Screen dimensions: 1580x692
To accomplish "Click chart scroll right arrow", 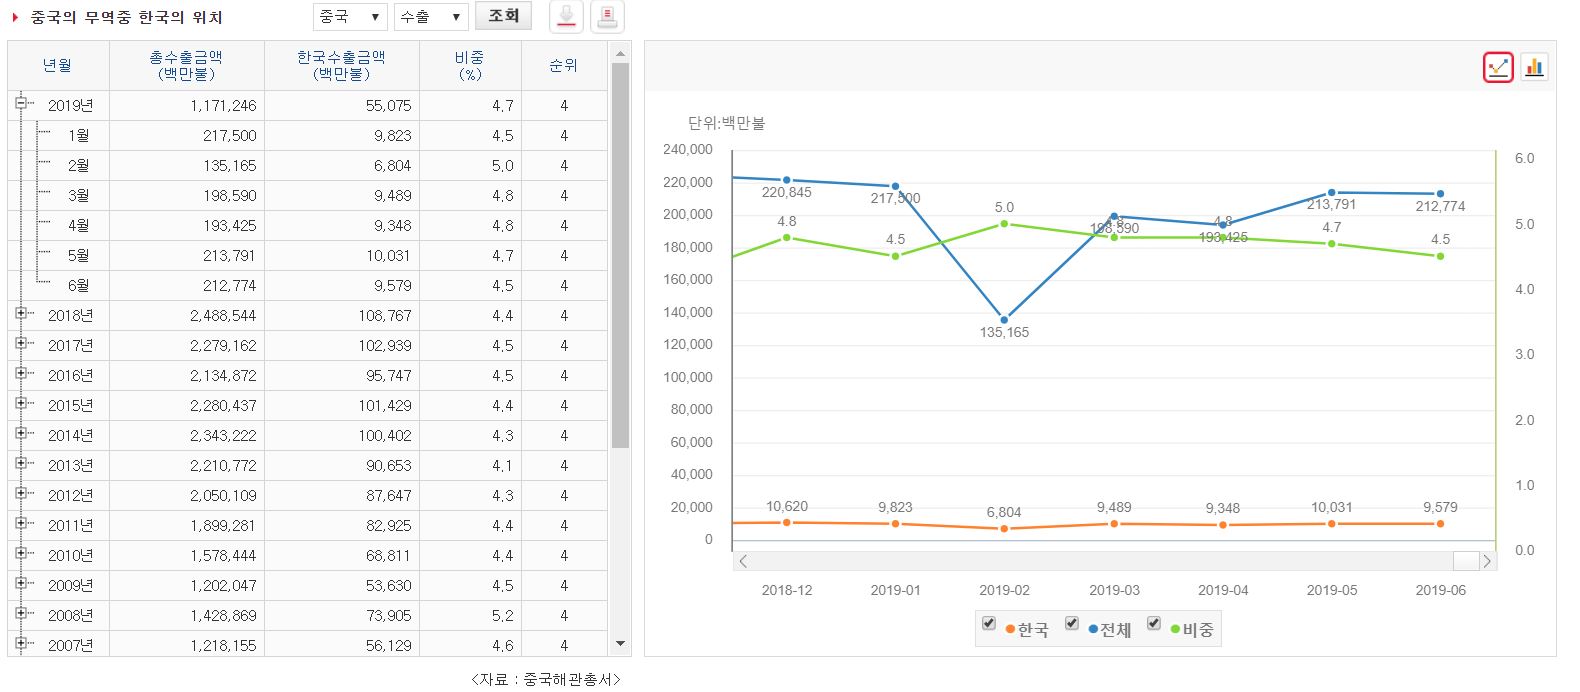I will click(1486, 561).
